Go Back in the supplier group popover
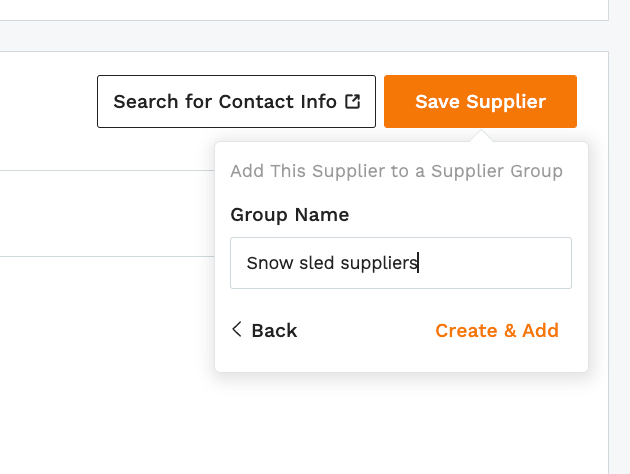 pyautogui.click(x=264, y=330)
